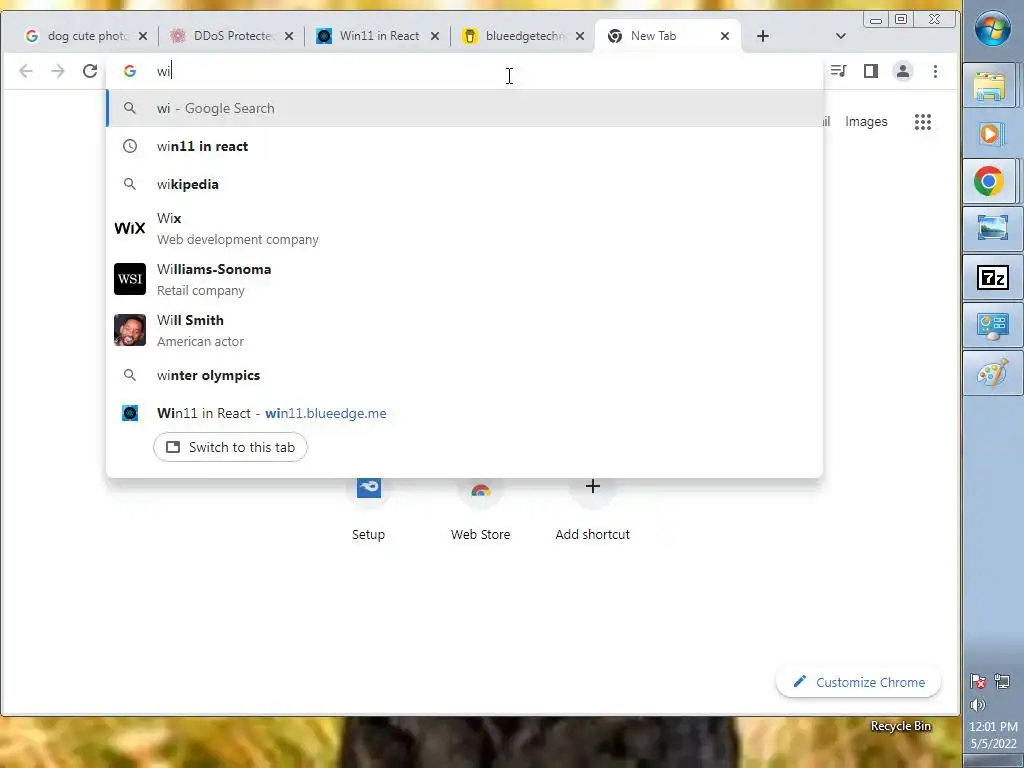This screenshot has height=768, width=1024.
Task: Click the Will Smith photo thumbnail
Action: tap(130, 330)
